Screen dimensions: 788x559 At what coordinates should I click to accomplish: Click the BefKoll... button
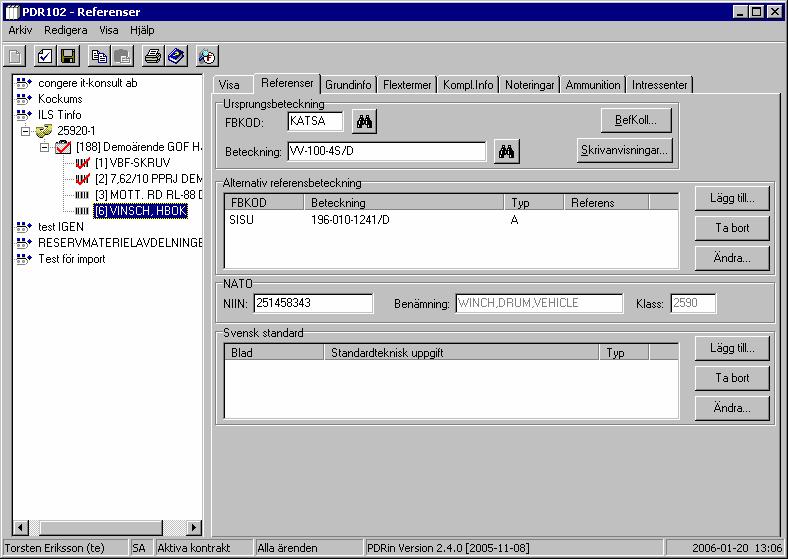click(x=636, y=120)
